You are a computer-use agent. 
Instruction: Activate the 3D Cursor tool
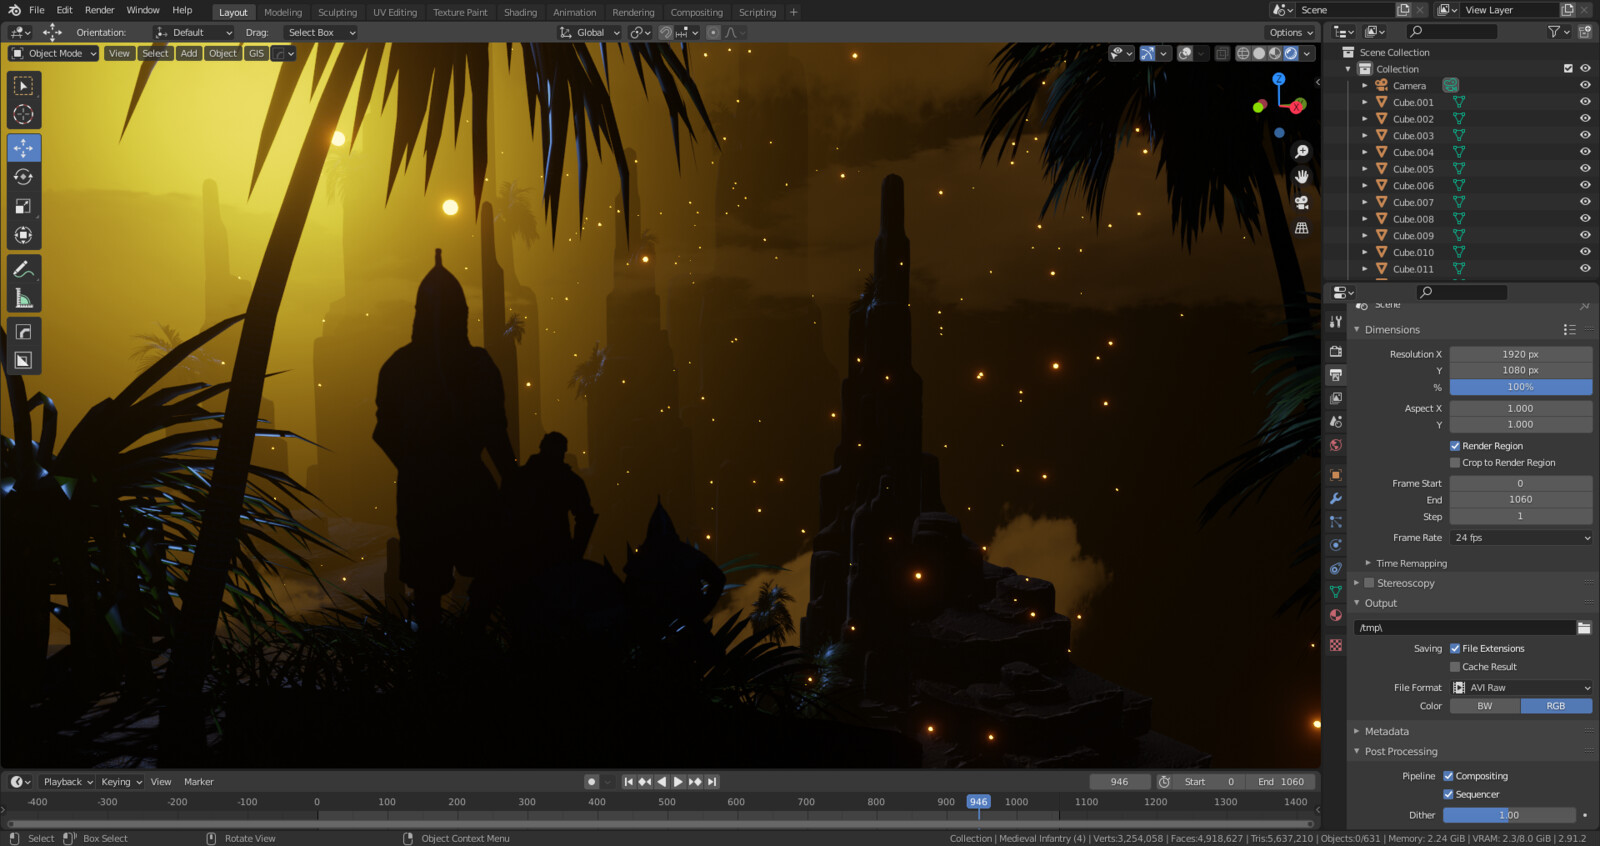coord(24,115)
